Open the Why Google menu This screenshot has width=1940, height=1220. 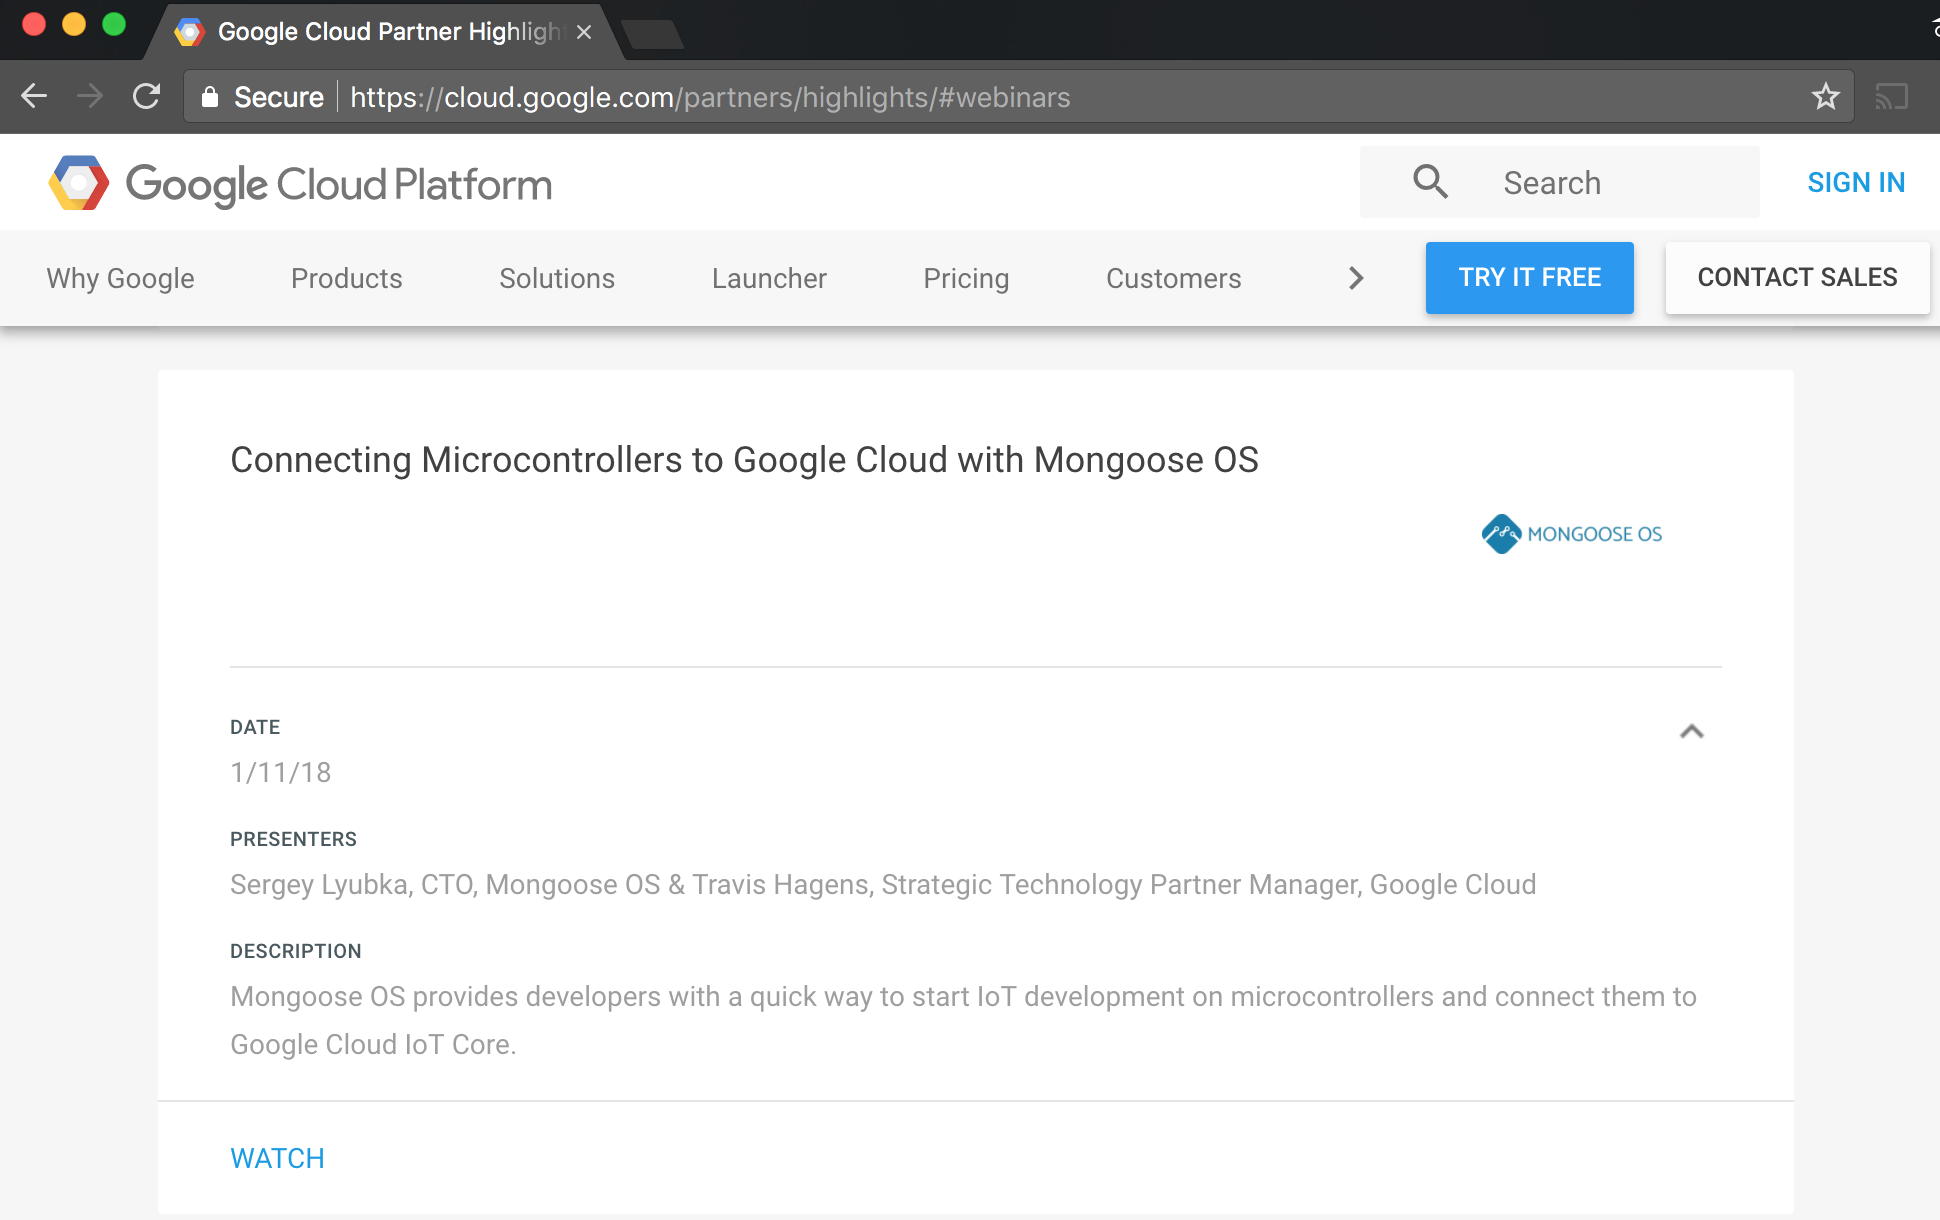click(x=120, y=278)
